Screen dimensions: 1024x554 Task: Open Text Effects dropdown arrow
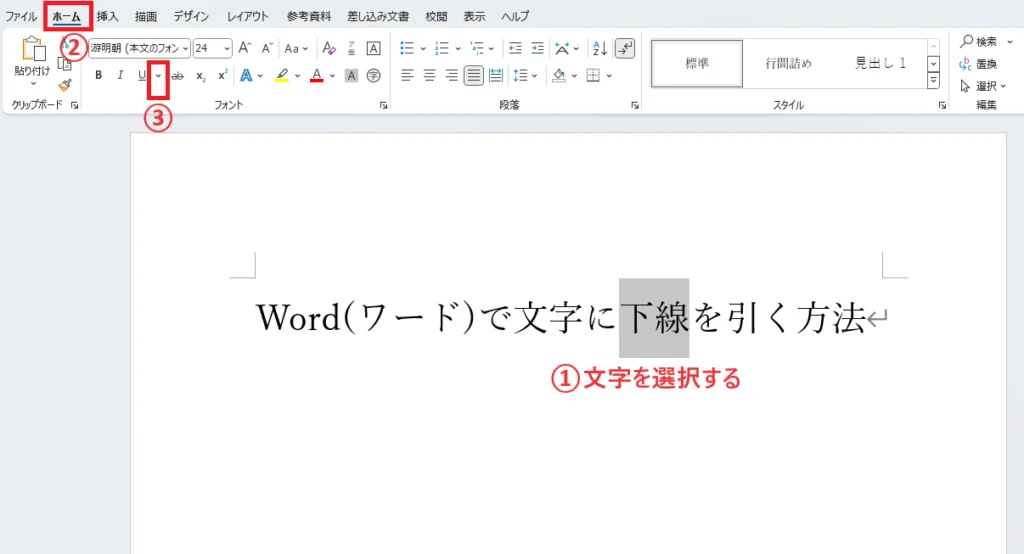pos(260,76)
